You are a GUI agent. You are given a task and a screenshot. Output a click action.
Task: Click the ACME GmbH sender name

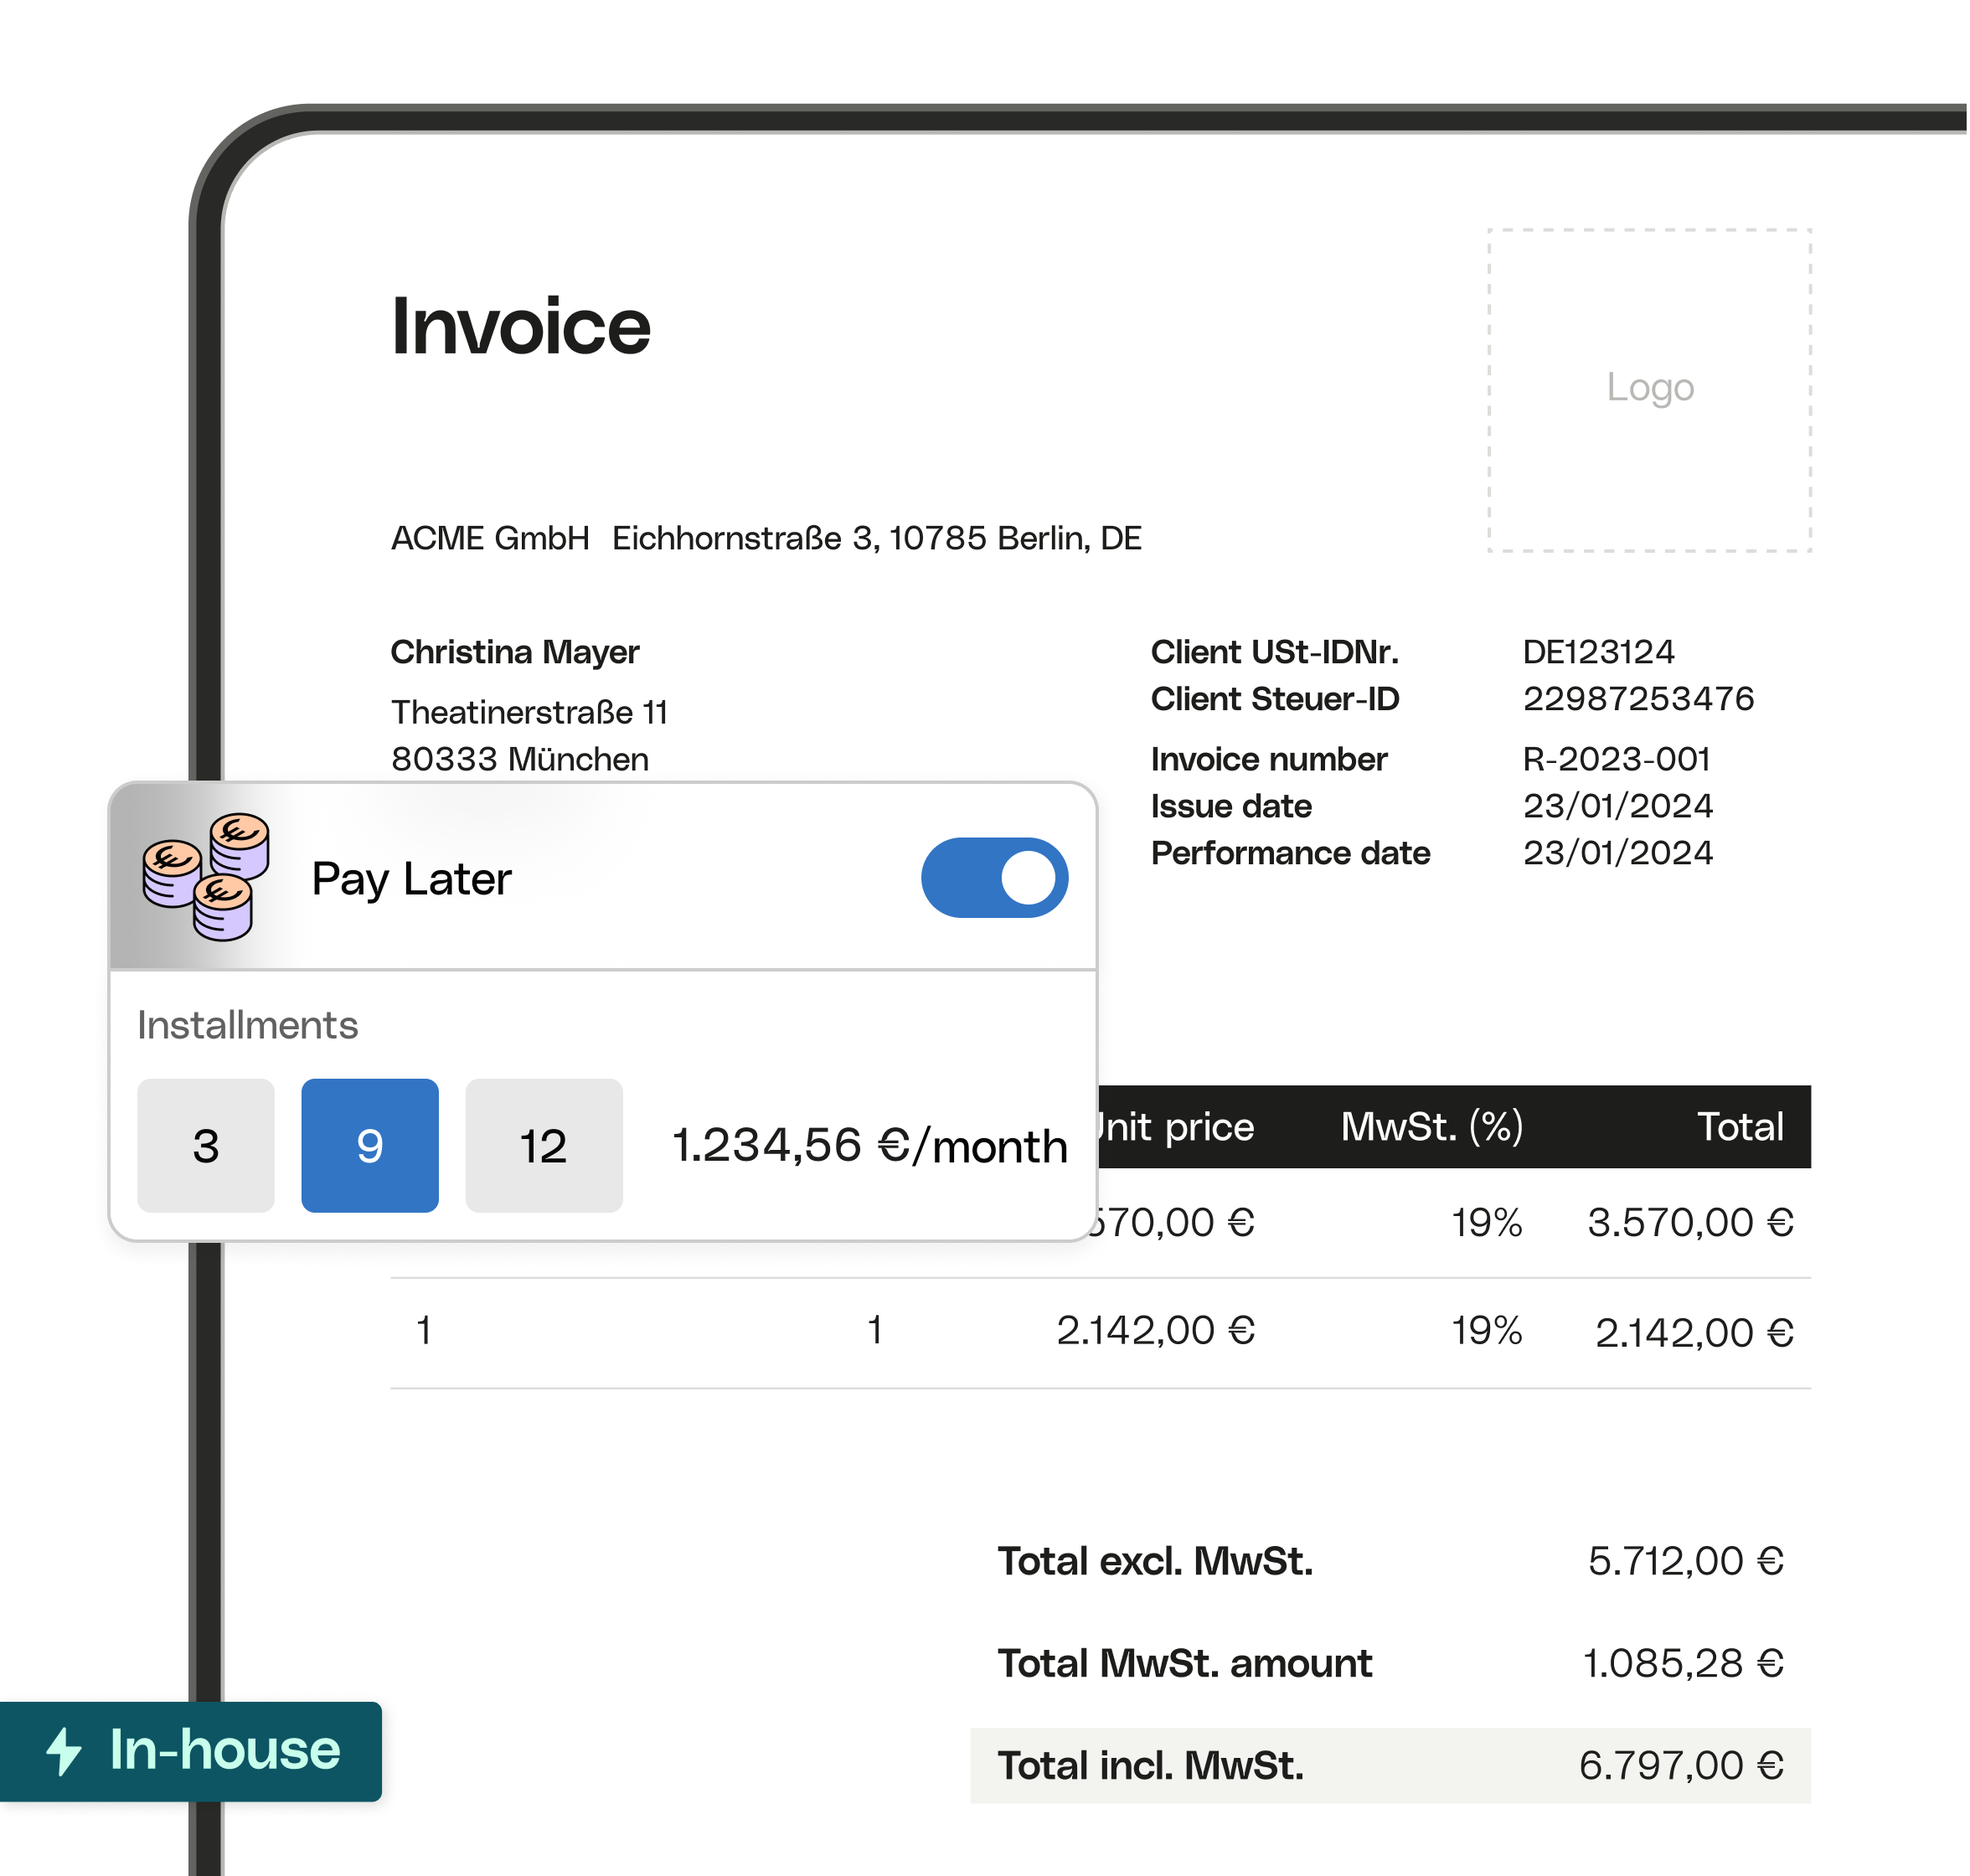click(x=490, y=538)
